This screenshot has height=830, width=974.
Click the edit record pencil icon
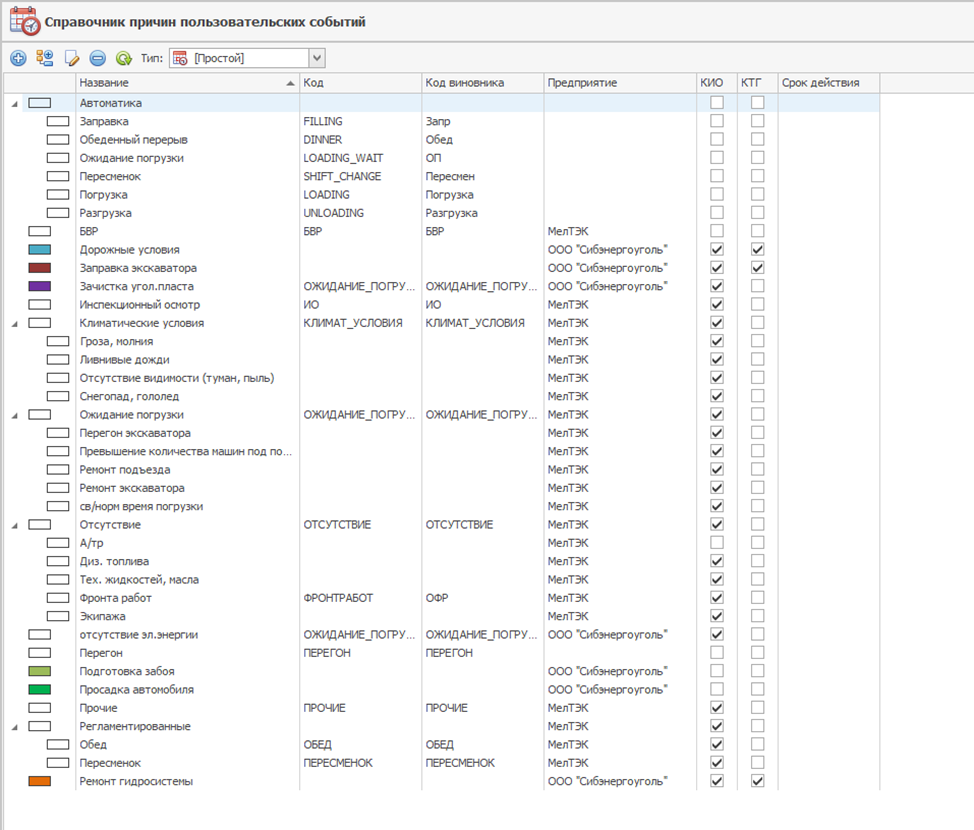pos(71,59)
